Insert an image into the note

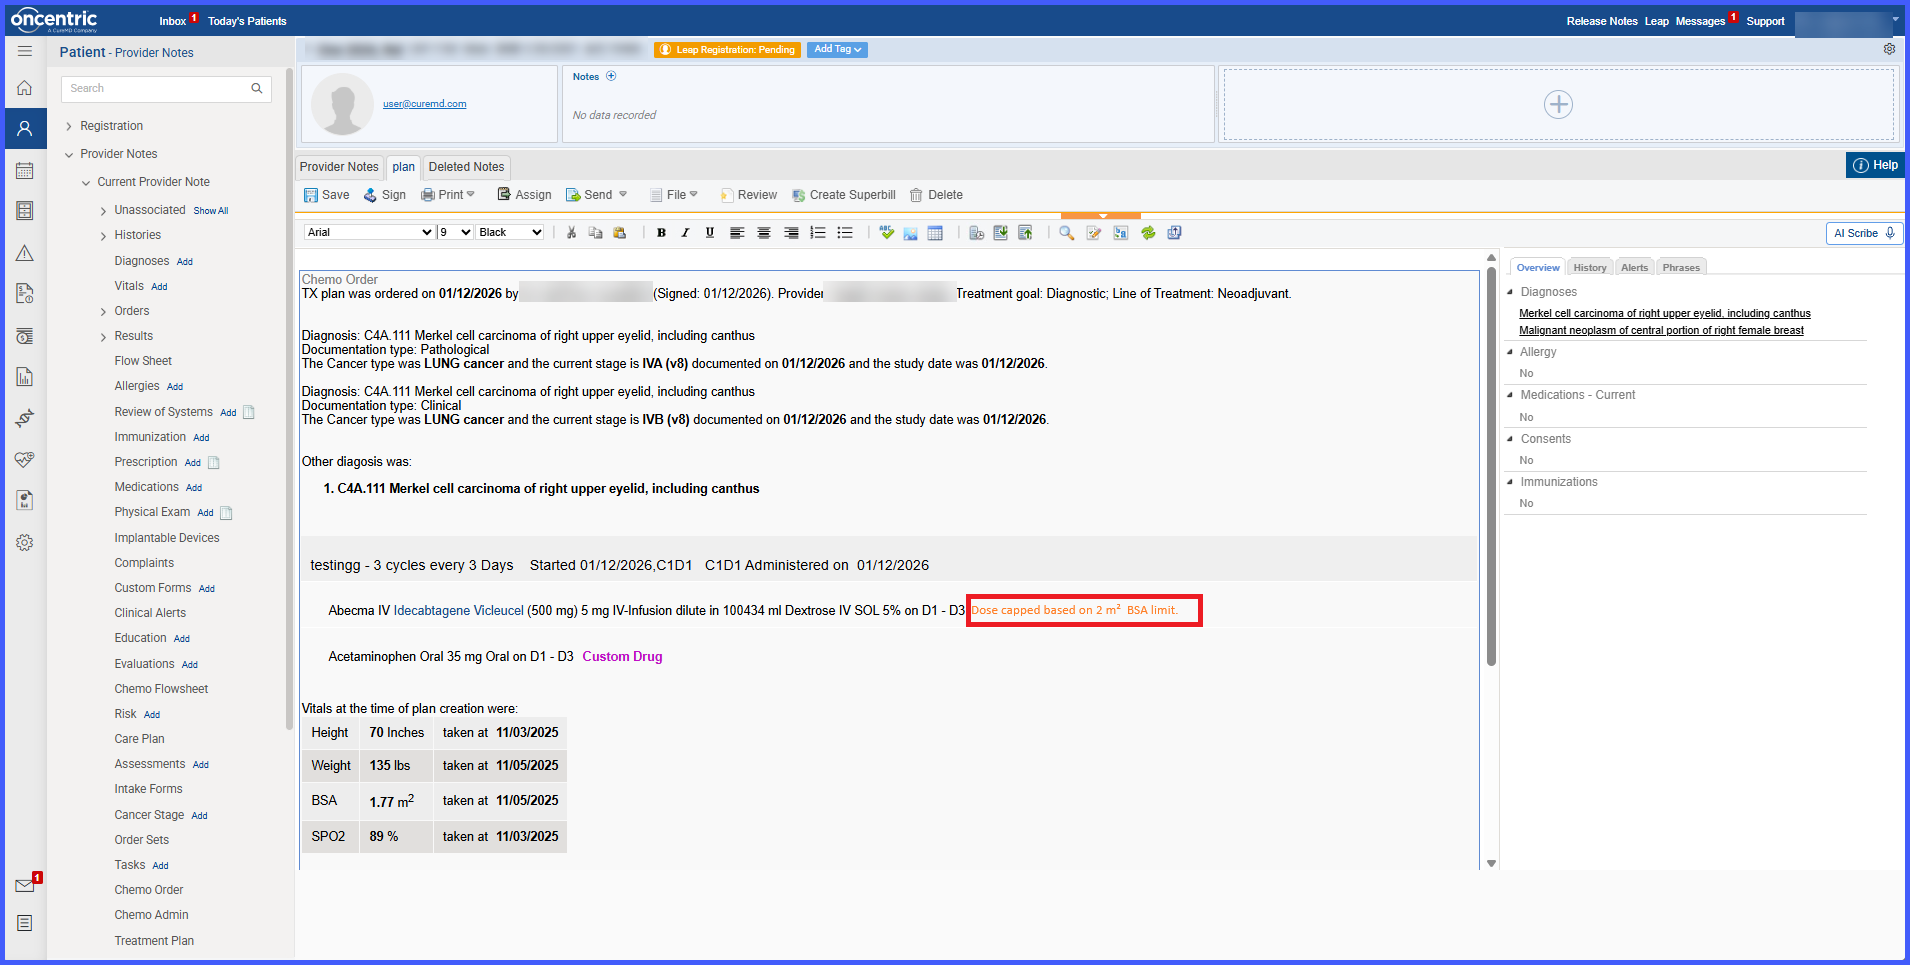tap(910, 233)
